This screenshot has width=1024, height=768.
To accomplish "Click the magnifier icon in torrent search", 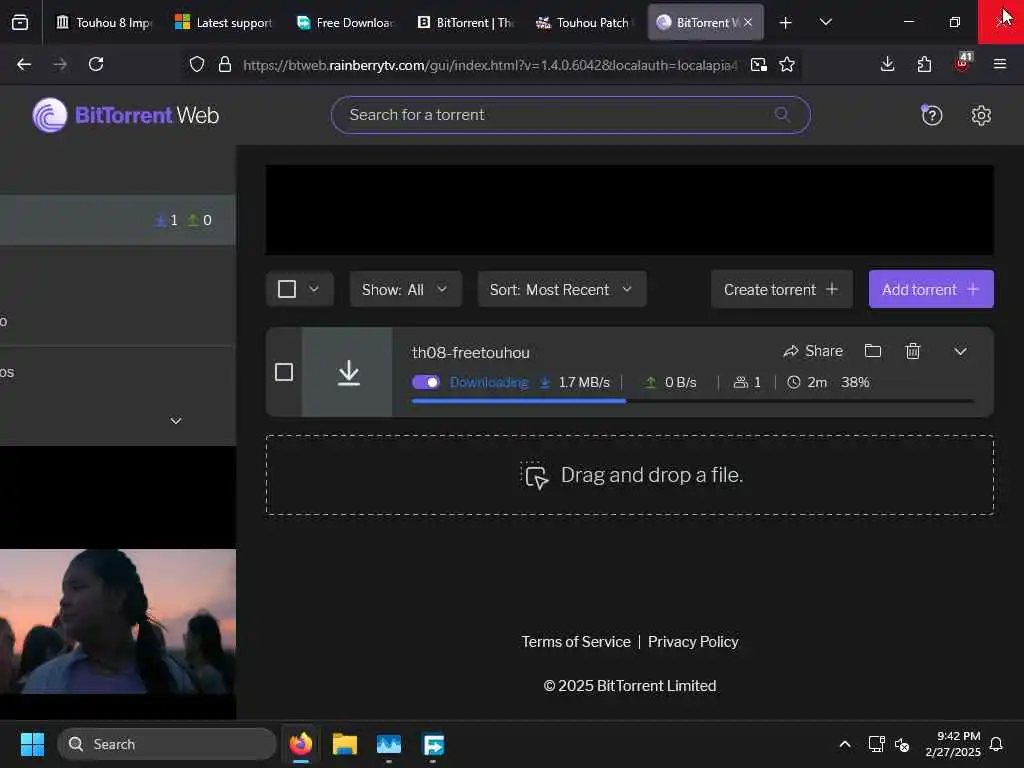I will [782, 115].
